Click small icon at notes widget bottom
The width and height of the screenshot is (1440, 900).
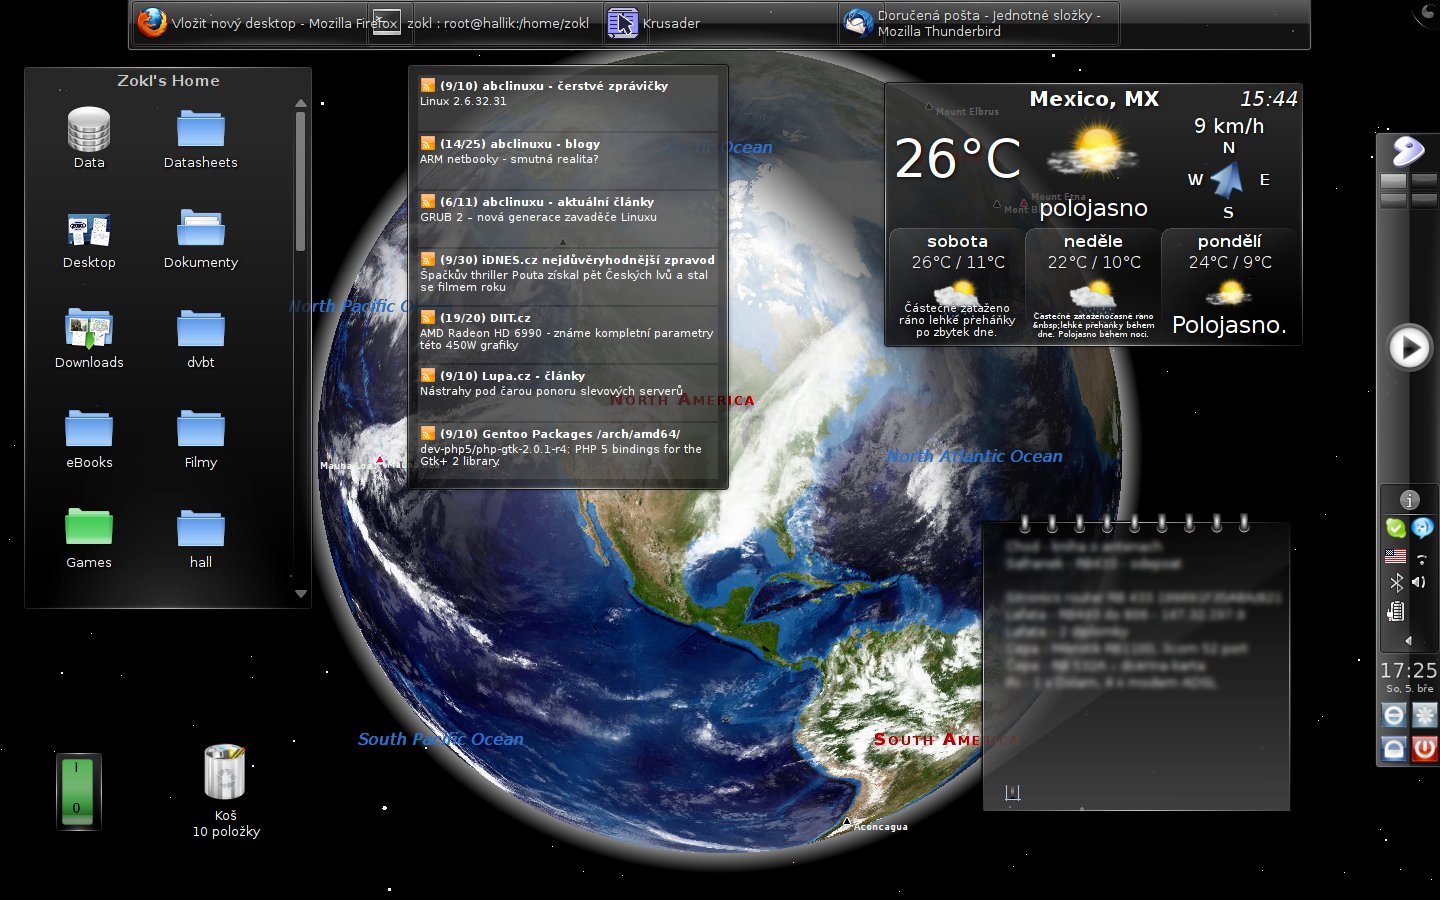1012,792
